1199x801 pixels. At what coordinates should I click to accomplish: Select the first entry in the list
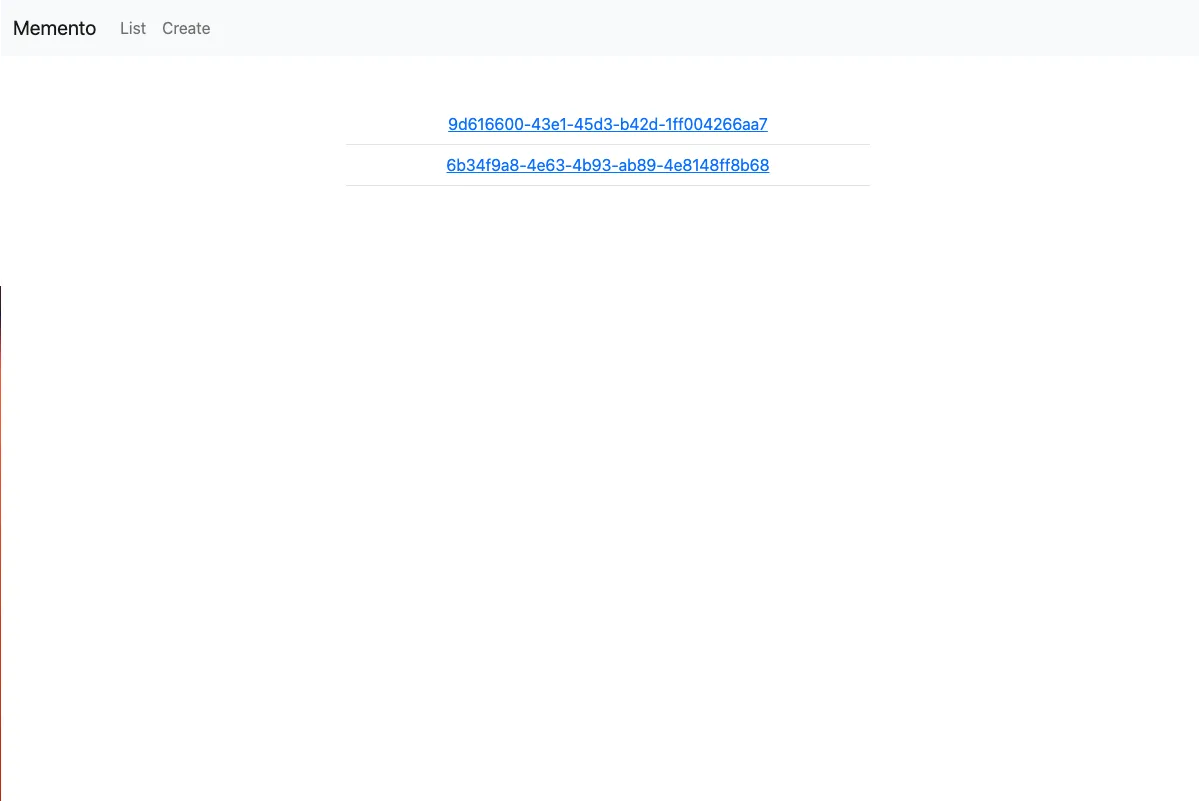tap(607, 124)
